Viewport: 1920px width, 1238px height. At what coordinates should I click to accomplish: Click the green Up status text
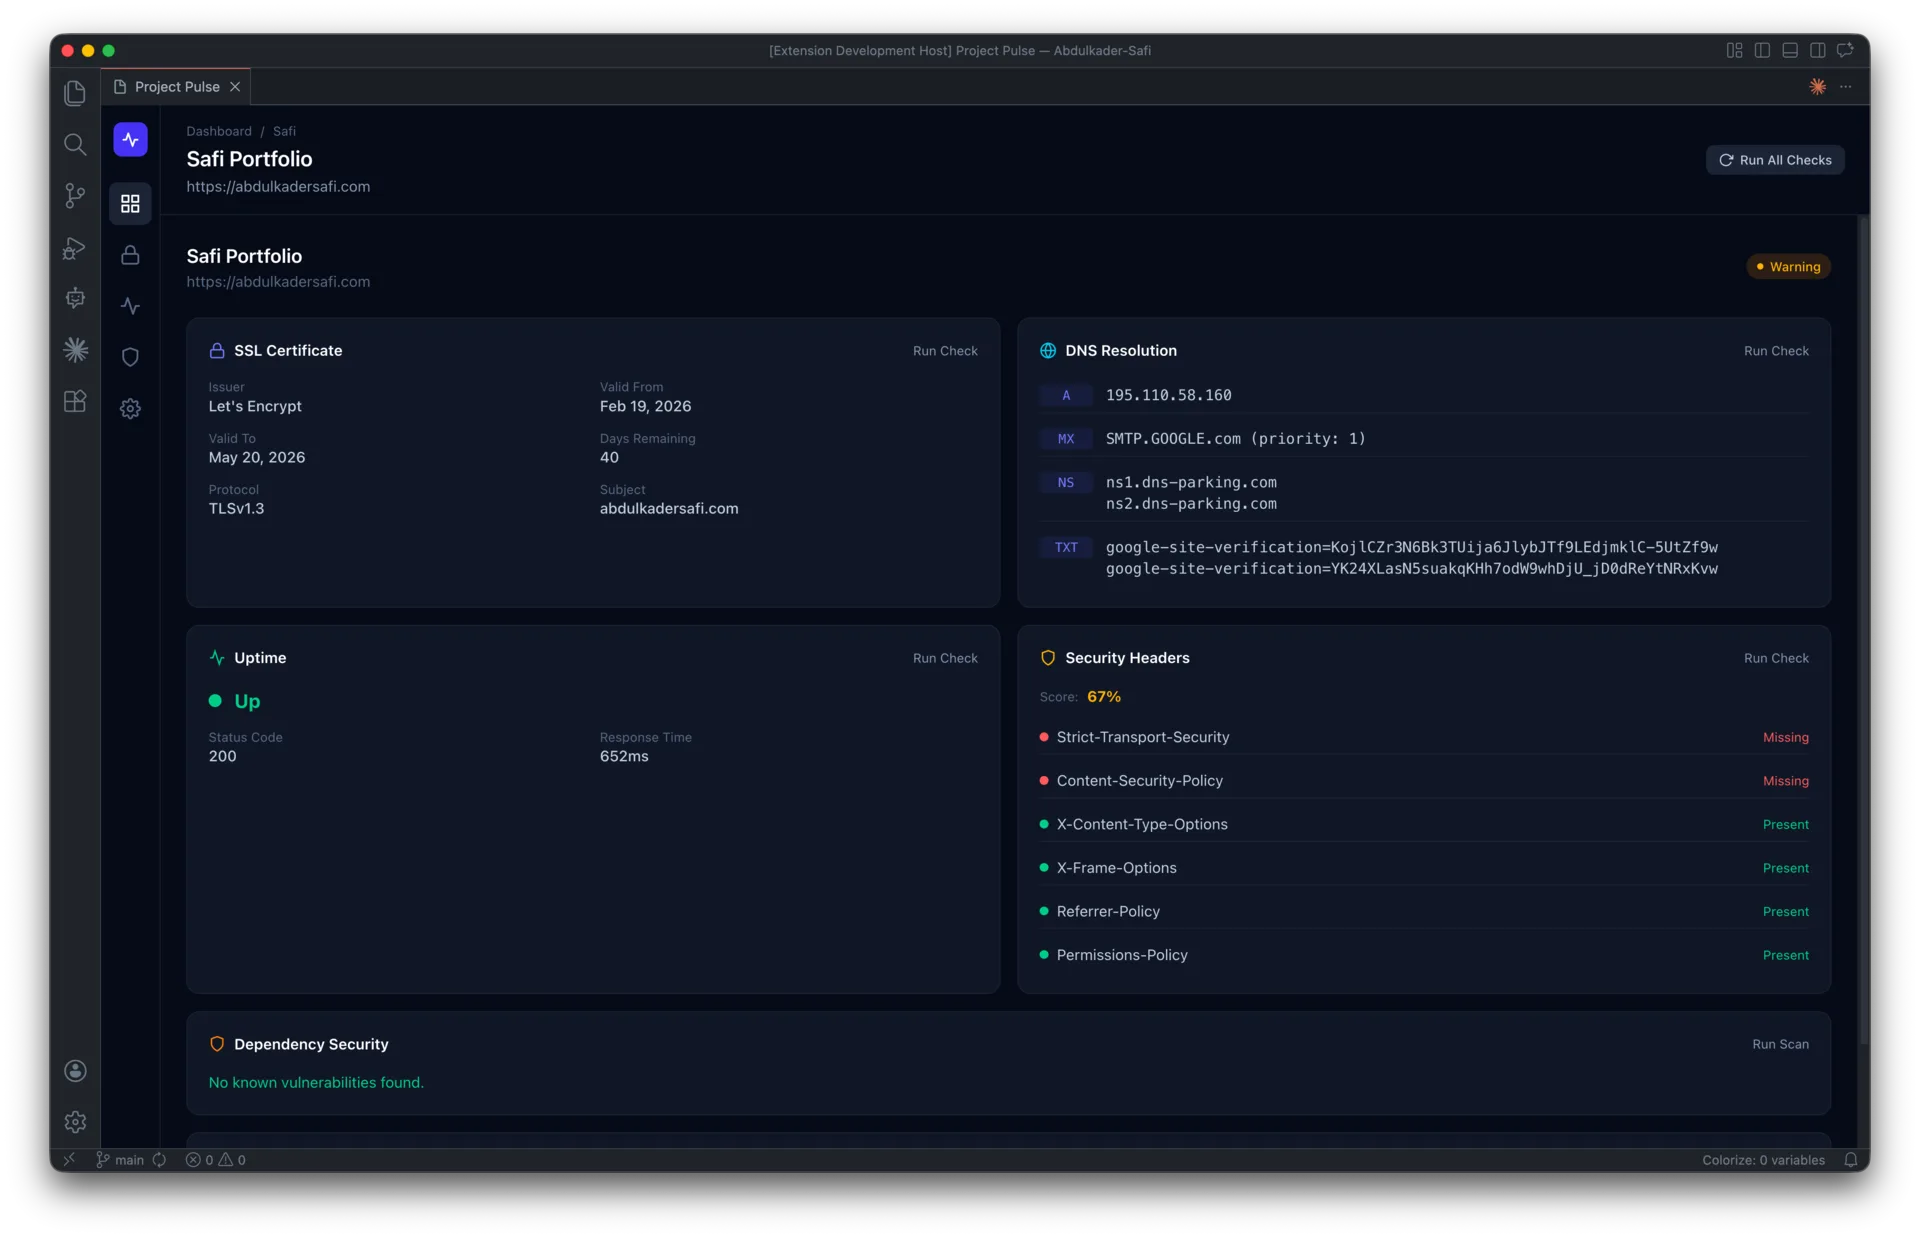[x=247, y=701]
